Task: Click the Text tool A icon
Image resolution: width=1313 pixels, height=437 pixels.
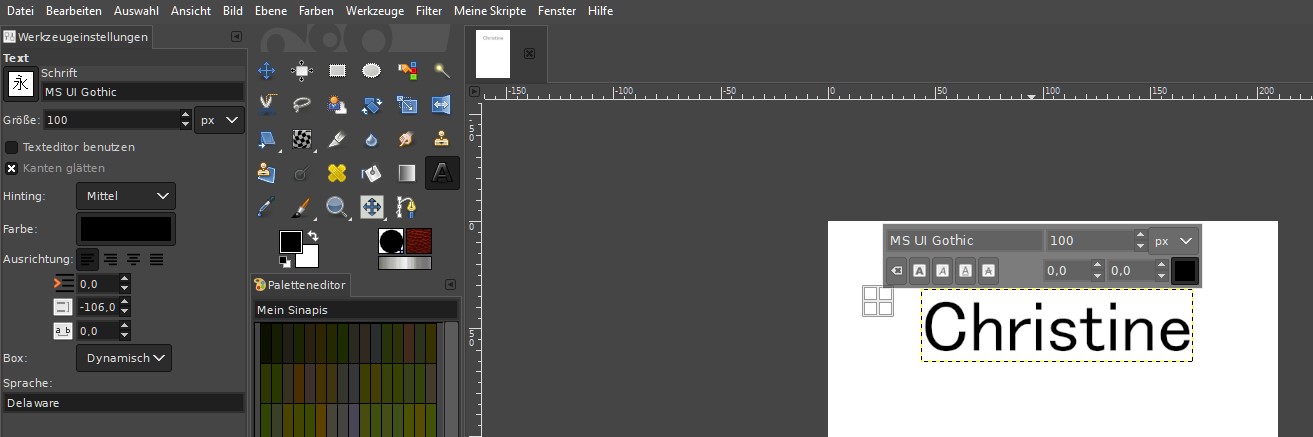Action: (441, 173)
